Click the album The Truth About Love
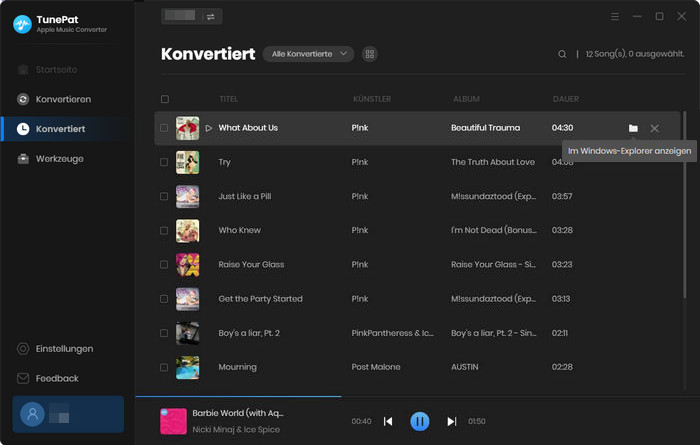 493,162
